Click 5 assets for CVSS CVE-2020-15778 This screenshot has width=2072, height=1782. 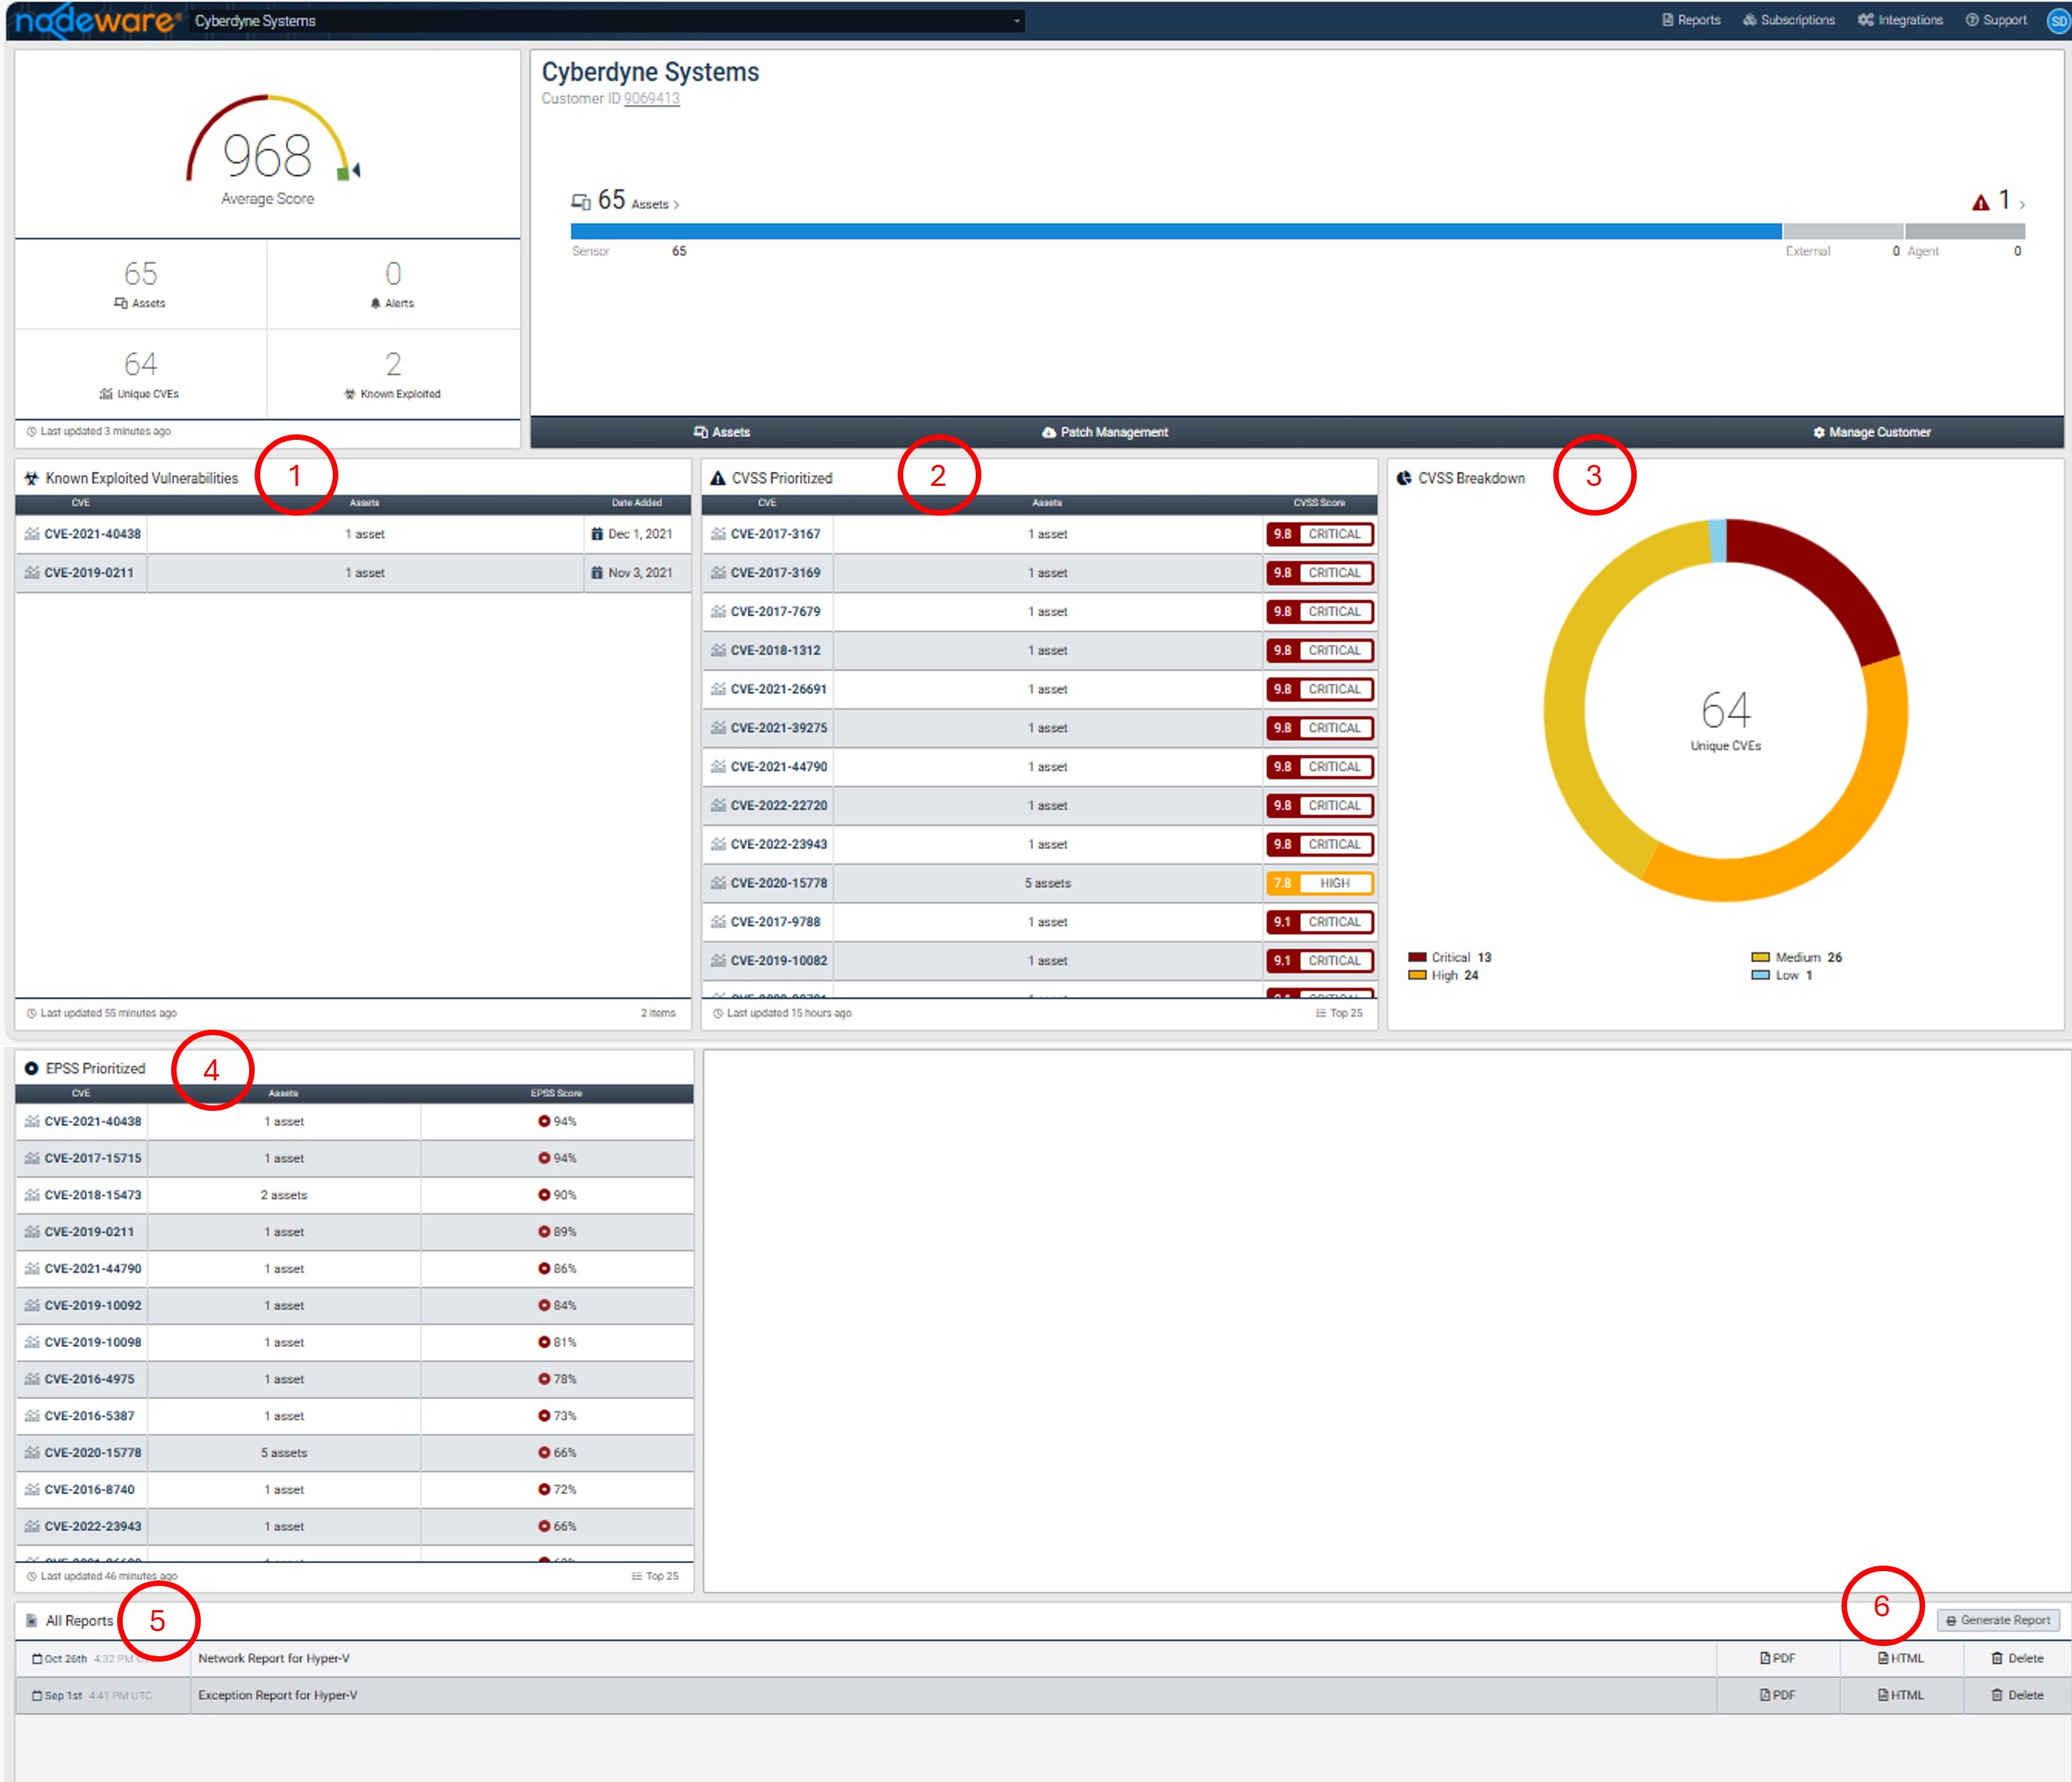(x=1047, y=883)
